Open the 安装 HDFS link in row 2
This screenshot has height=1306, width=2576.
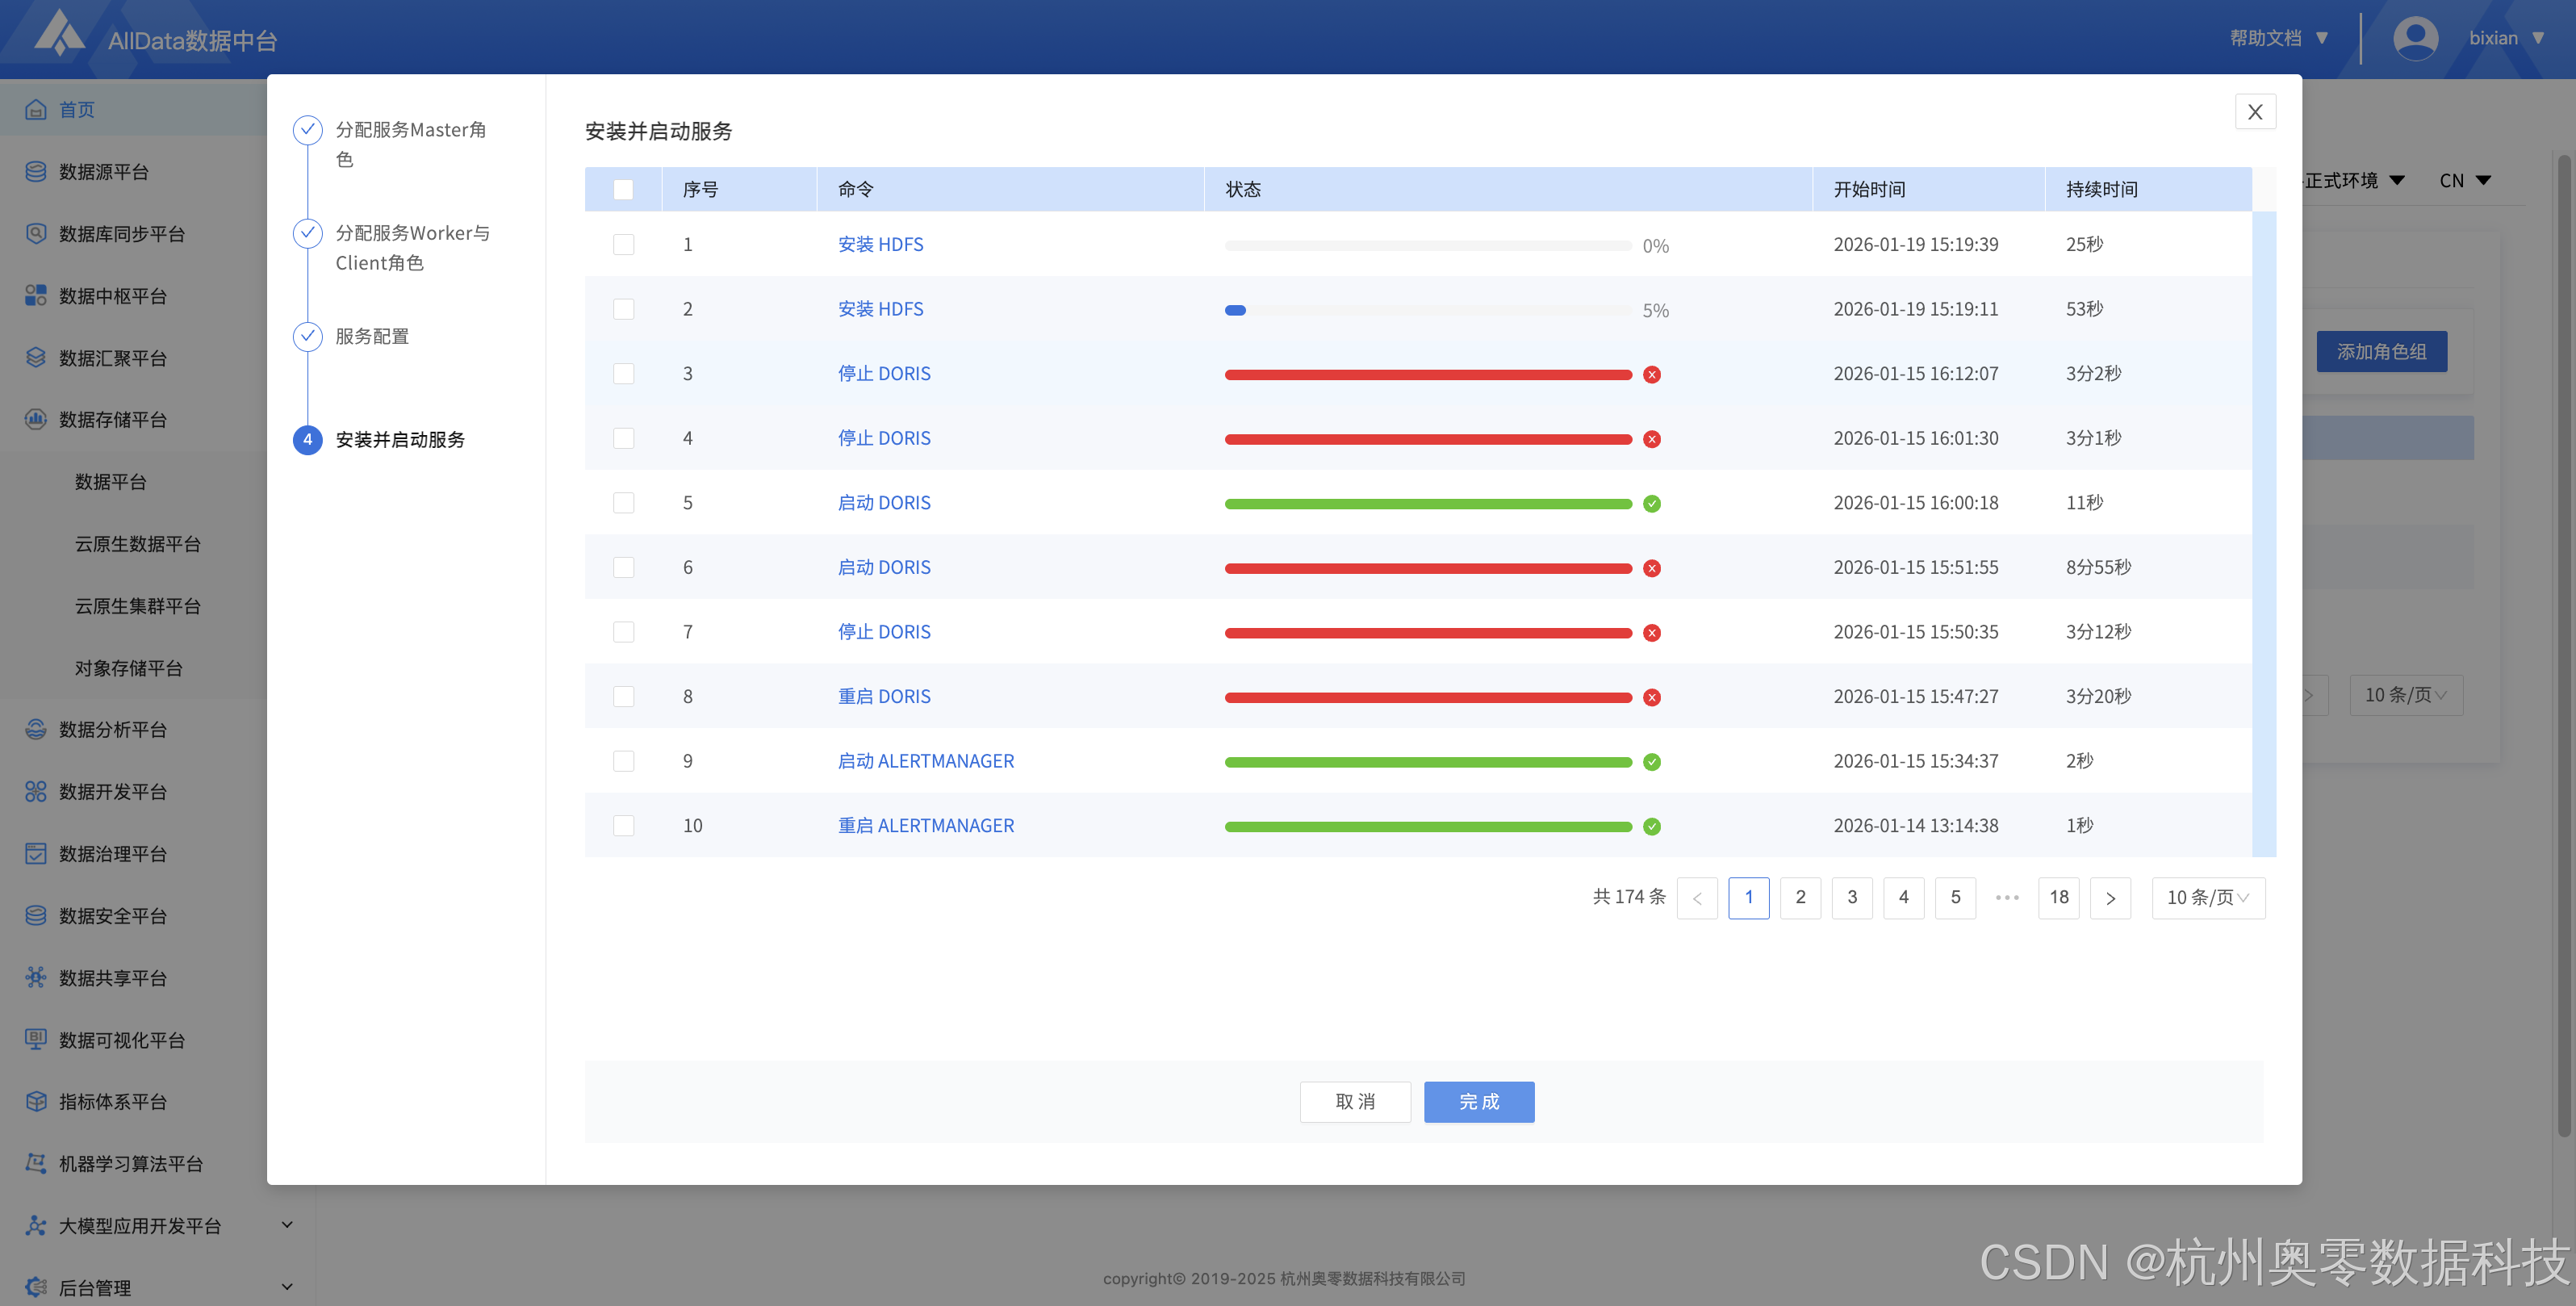(880, 309)
